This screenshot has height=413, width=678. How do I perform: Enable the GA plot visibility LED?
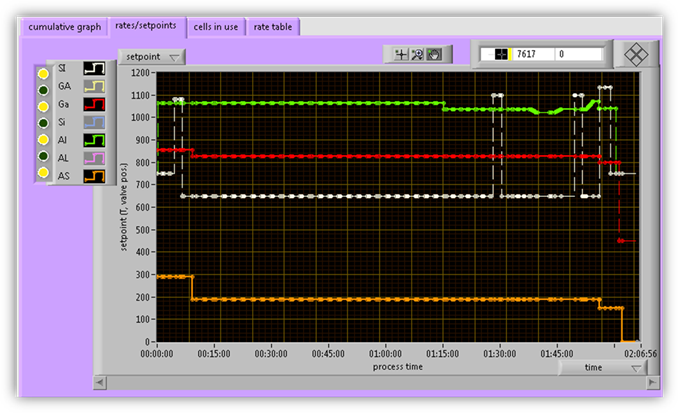(x=43, y=88)
